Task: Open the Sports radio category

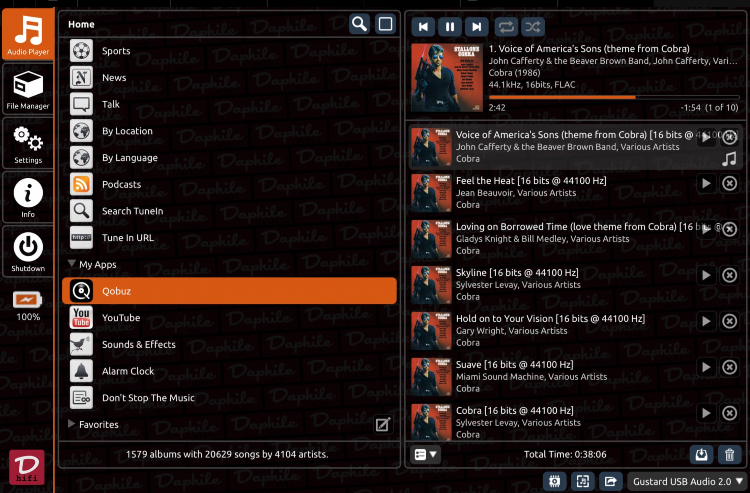Action: click(x=229, y=51)
